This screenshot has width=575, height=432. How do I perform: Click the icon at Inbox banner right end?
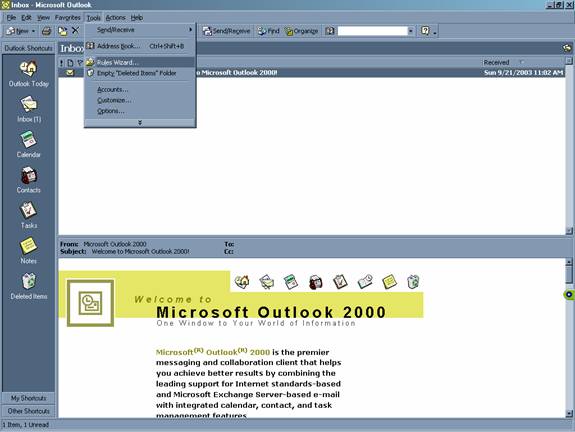(567, 48)
